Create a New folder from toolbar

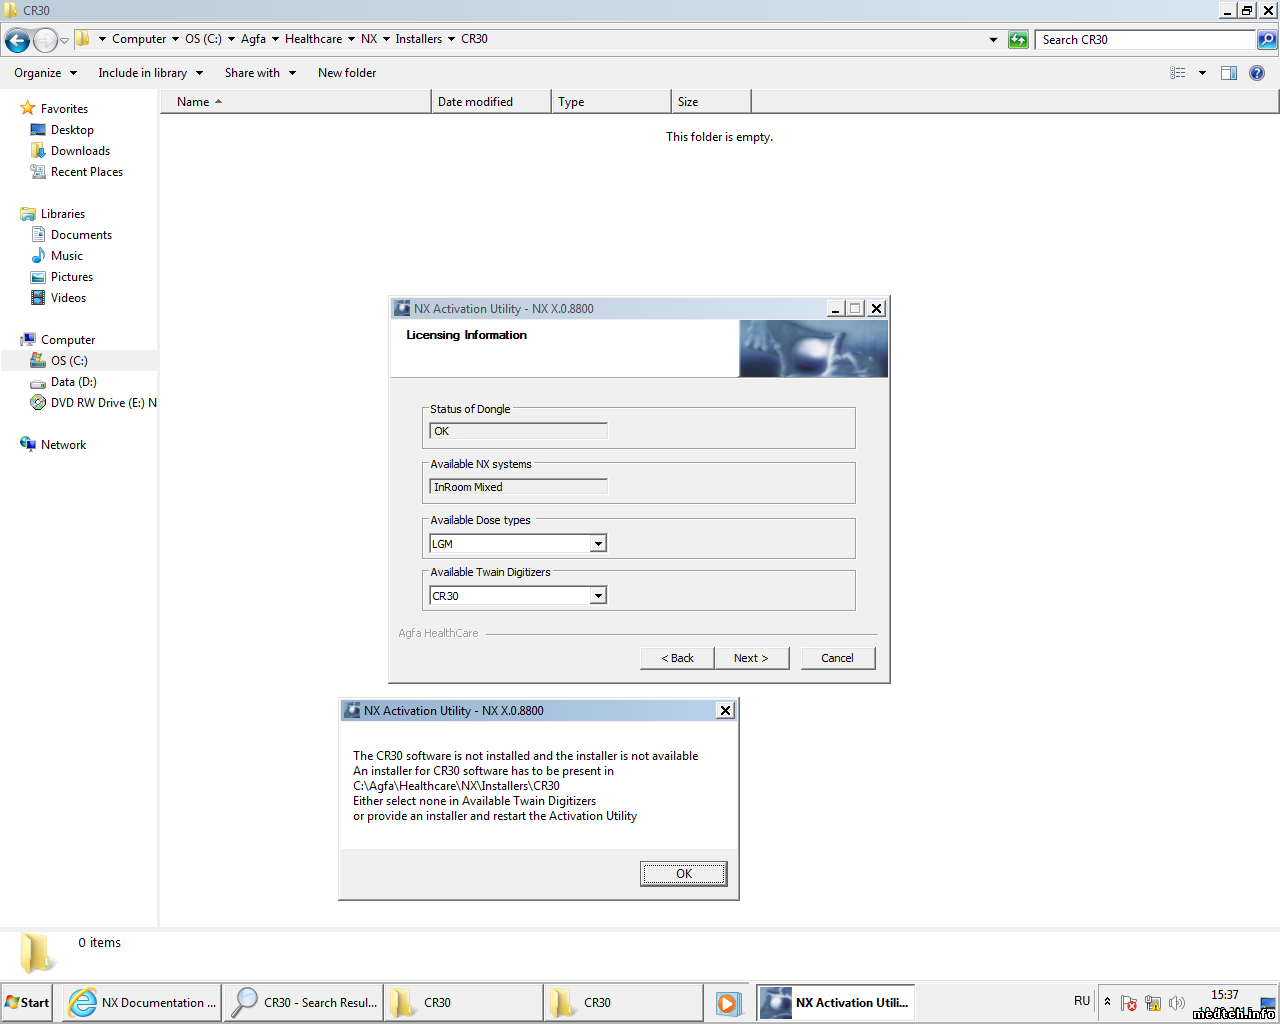tap(347, 73)
